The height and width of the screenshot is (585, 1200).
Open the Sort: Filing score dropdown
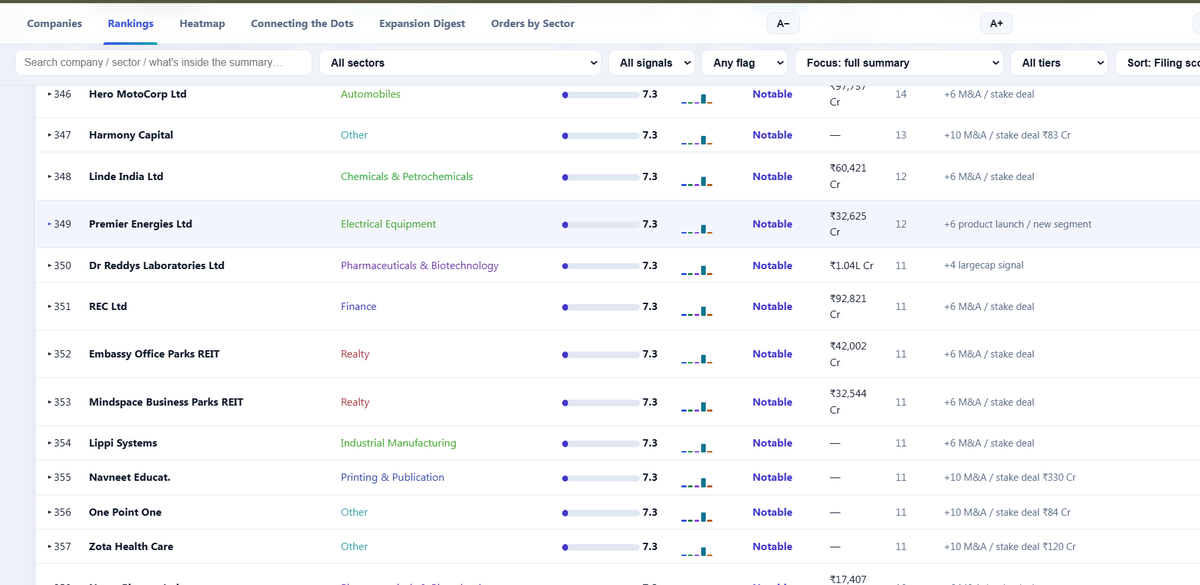[x=1157, y=62]
